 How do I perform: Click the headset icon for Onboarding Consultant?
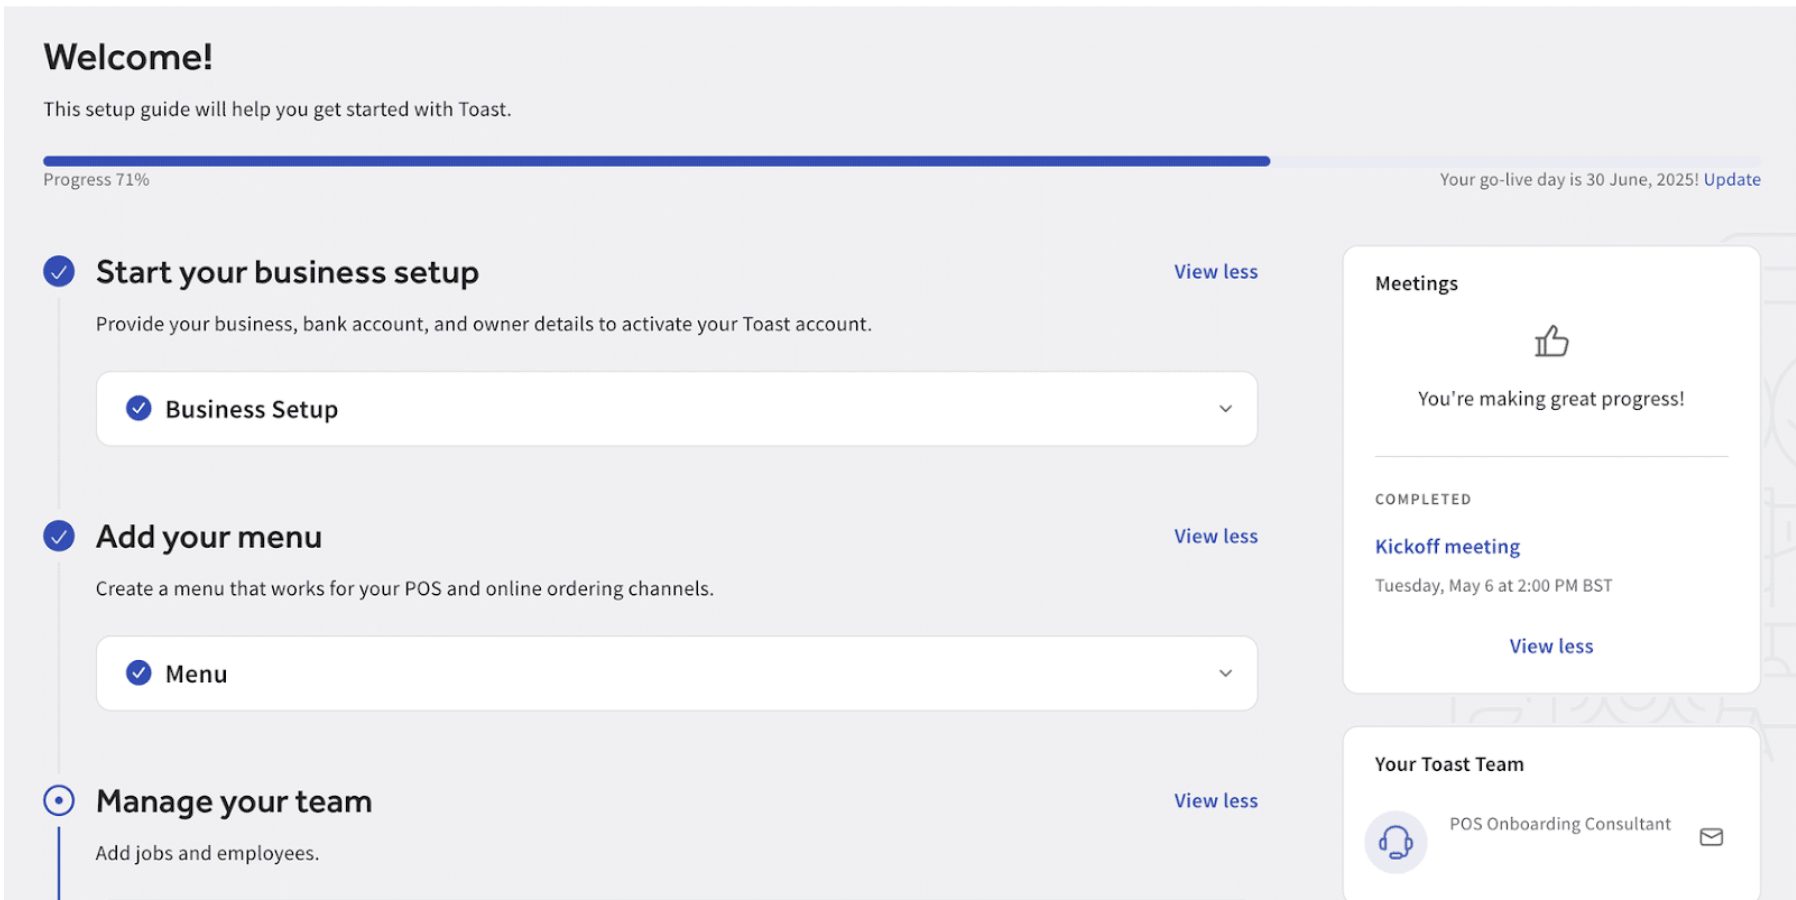click(1395, 842)
